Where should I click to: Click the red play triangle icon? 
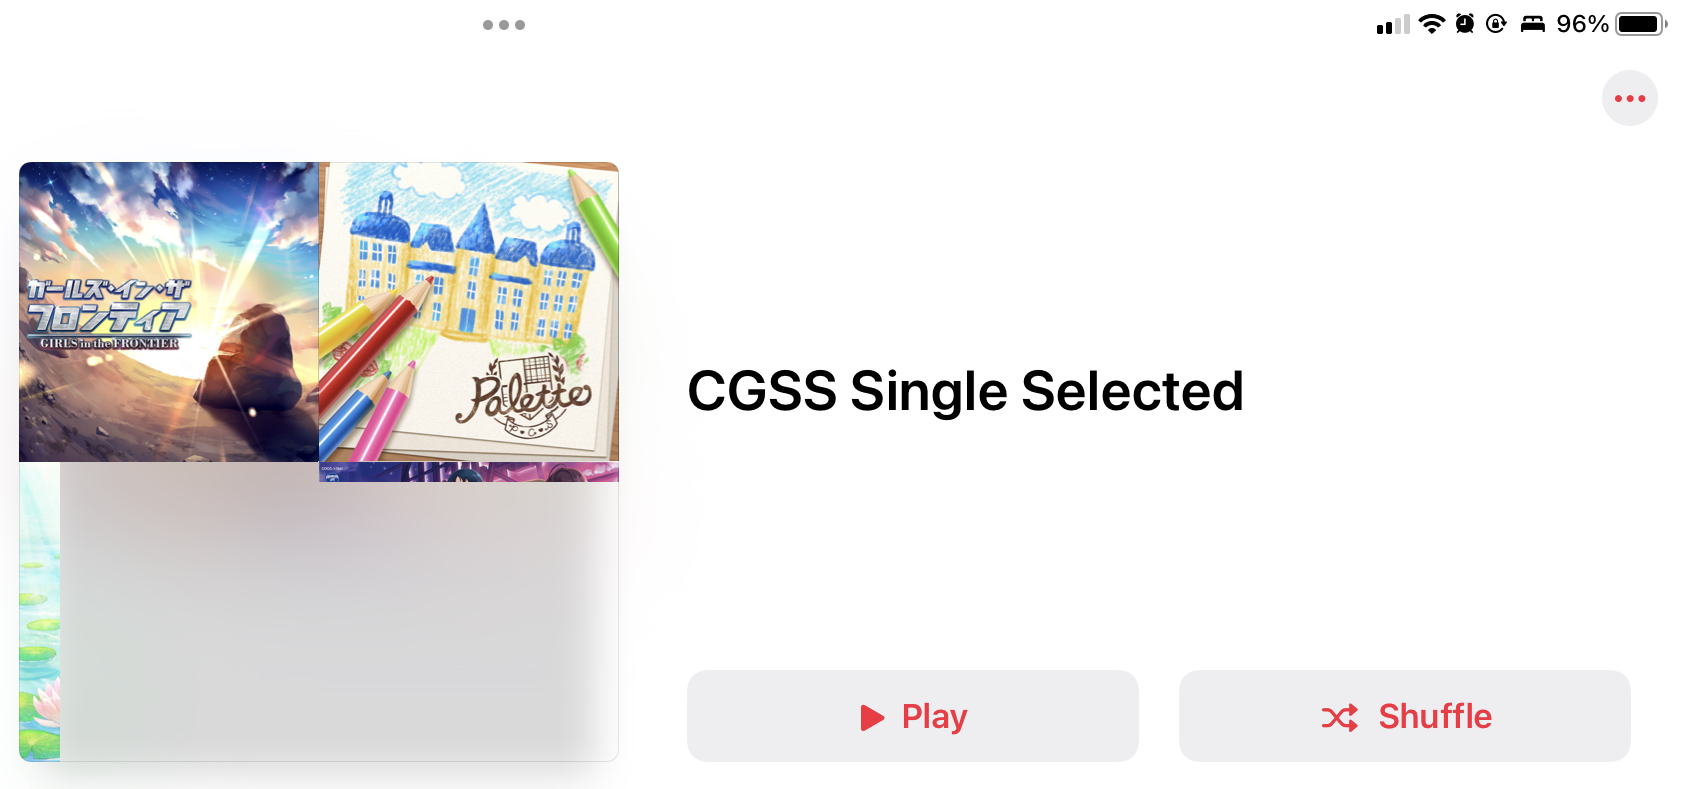(872, 717)
